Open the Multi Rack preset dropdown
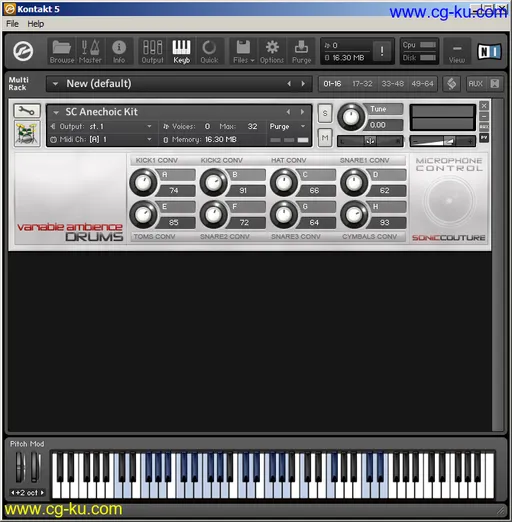 [x=55, y=84]
